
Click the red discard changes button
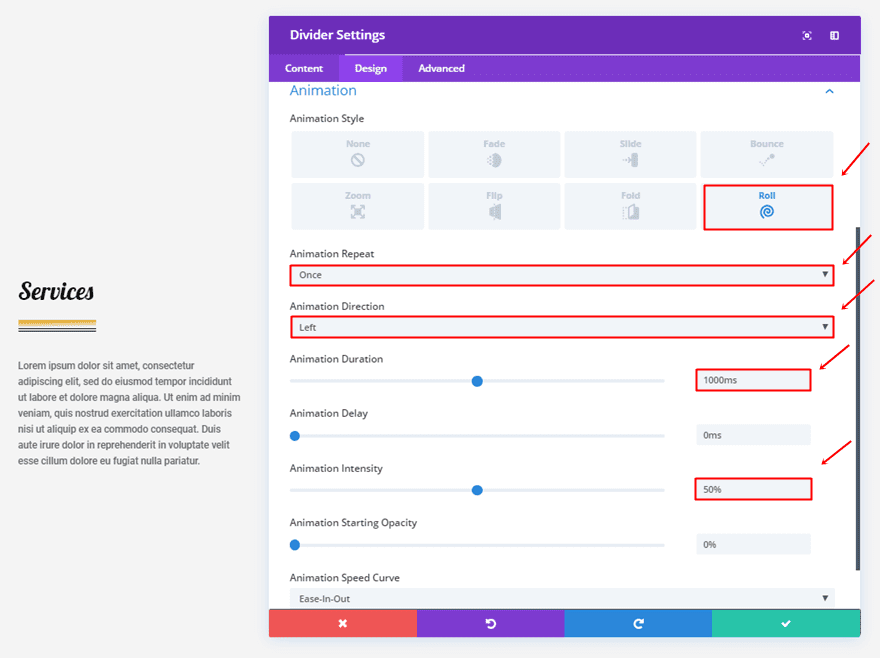(x=342, y=623)
